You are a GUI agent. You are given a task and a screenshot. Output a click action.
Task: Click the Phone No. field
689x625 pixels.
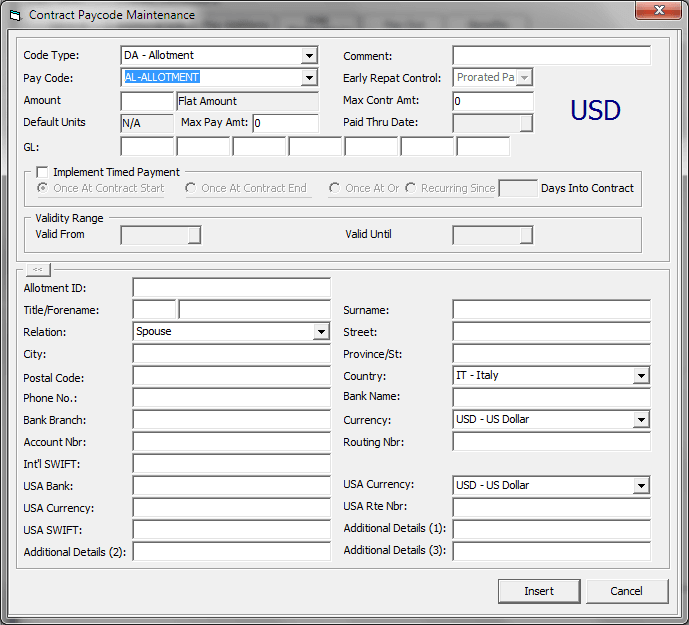tap(232, 398)
